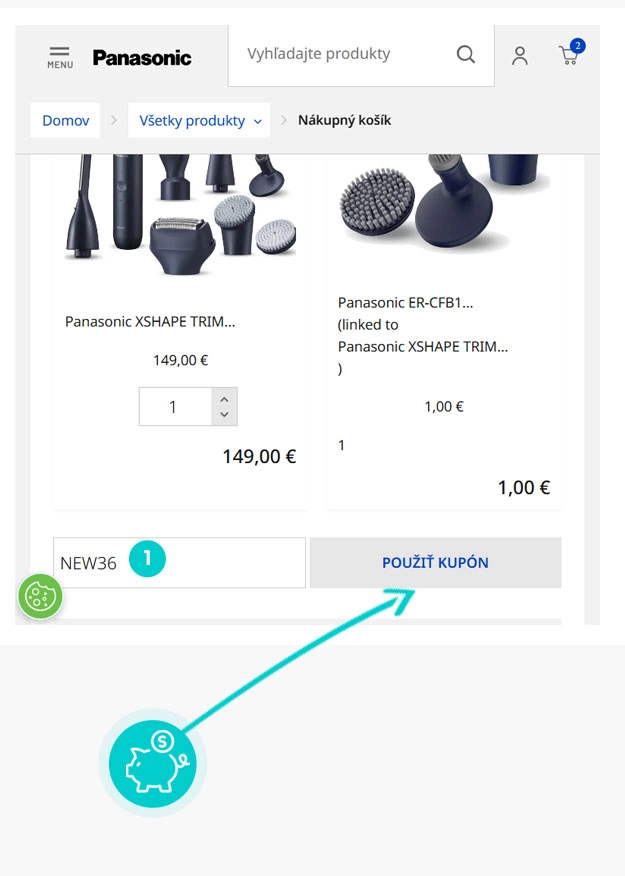This screenshot has width=625, height=876.
Task: Click the search magnifier icon
Action: [466, 55]
